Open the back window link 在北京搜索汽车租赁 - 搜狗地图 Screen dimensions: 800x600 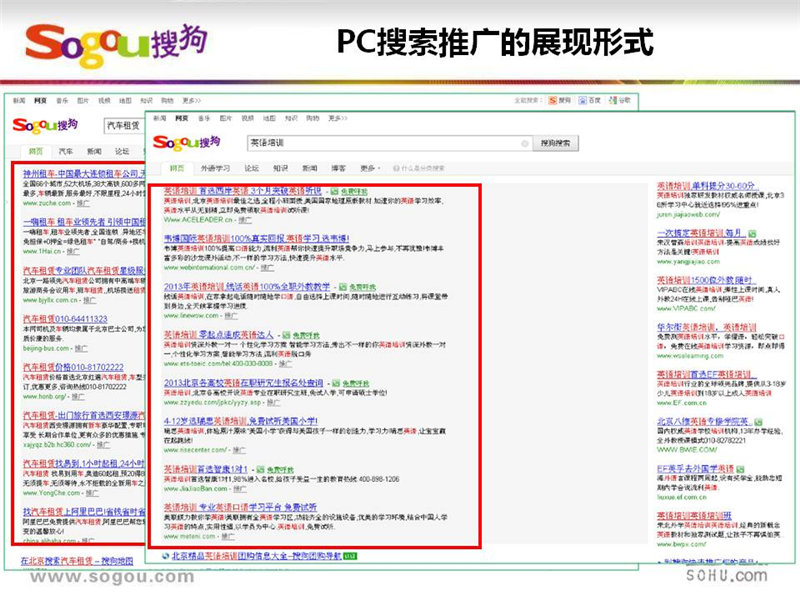tap(77, 561)
